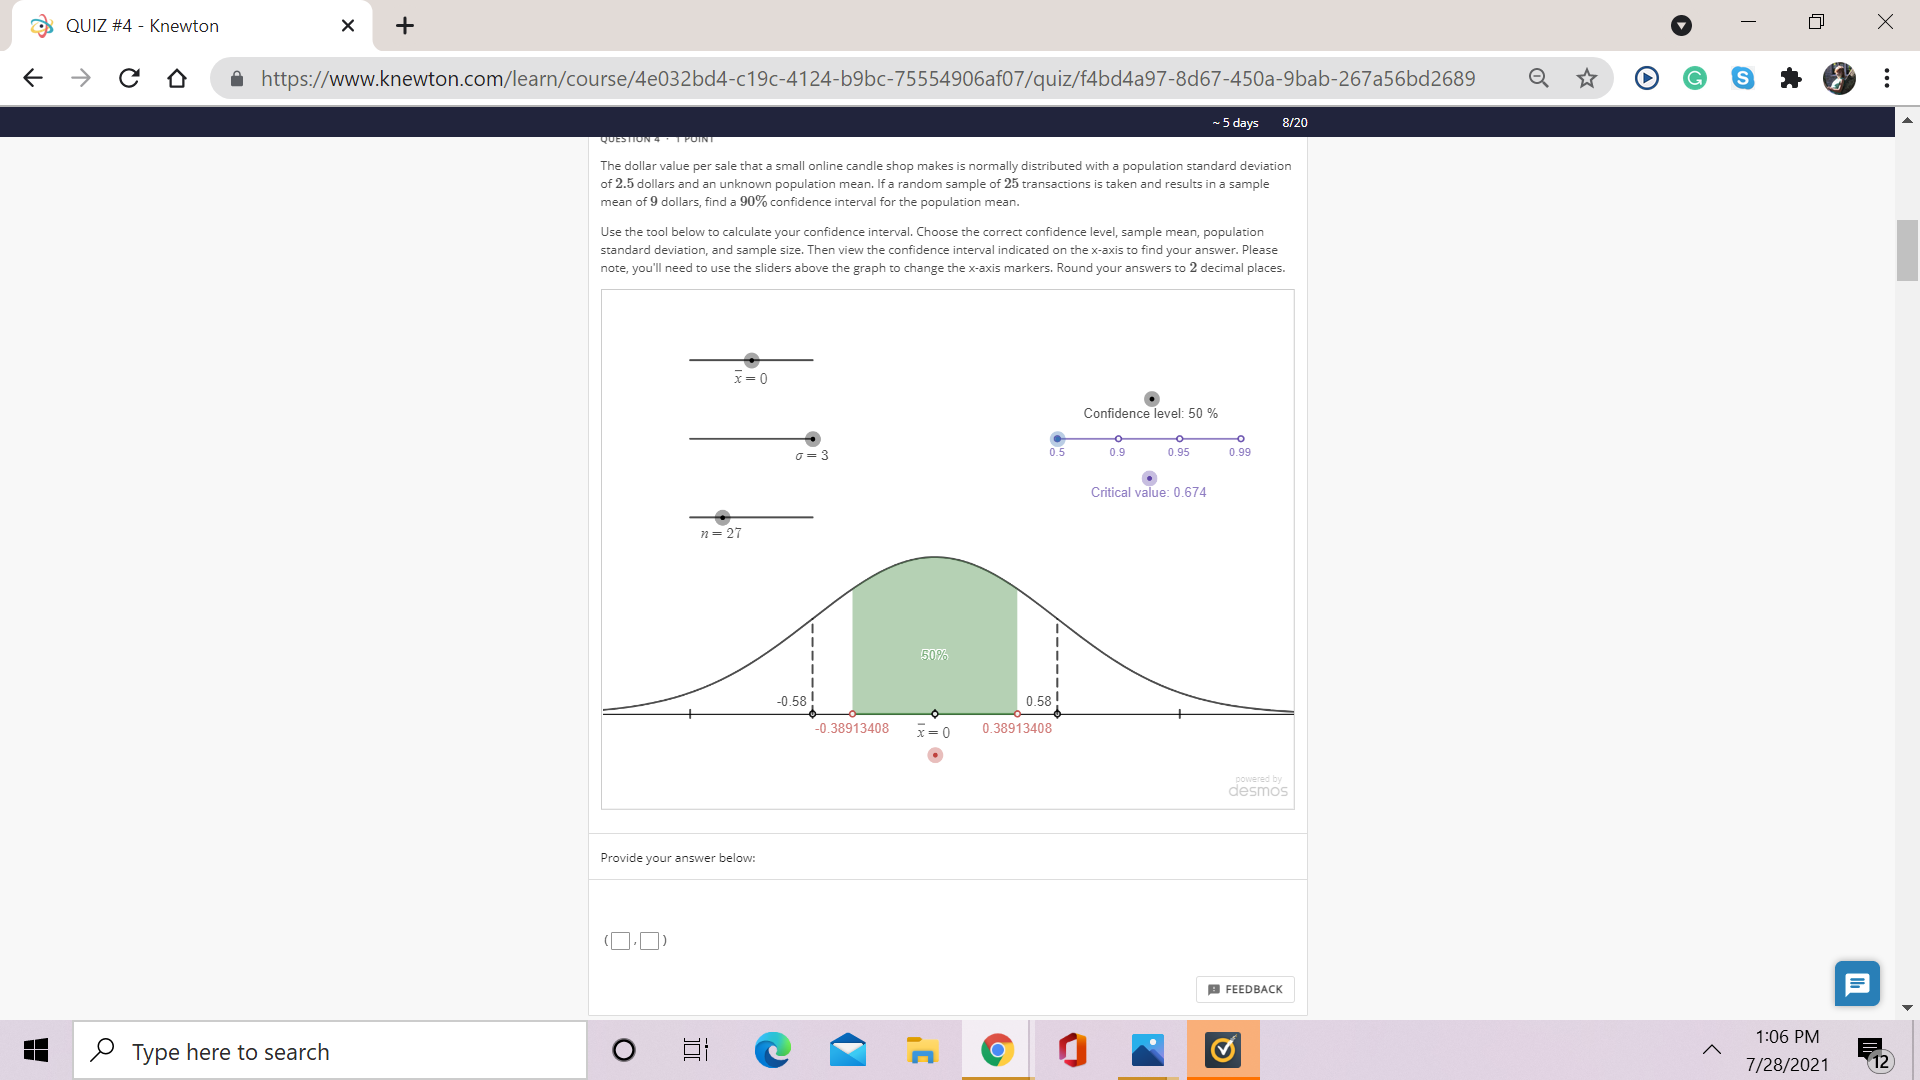Select the 0.9 confidence level marker
The width and height of the screenshot is (1920, 1080).
tap(1118, 438)
